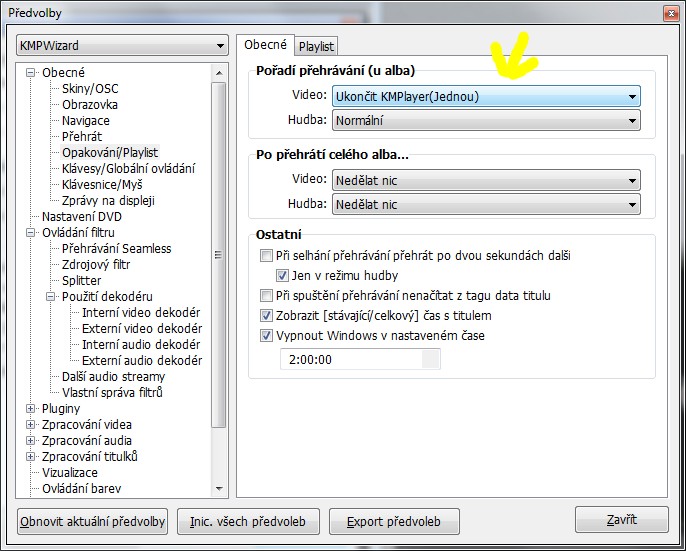
Task: Open Klávesnice/Myš settings
Action: tap(102, 184)
